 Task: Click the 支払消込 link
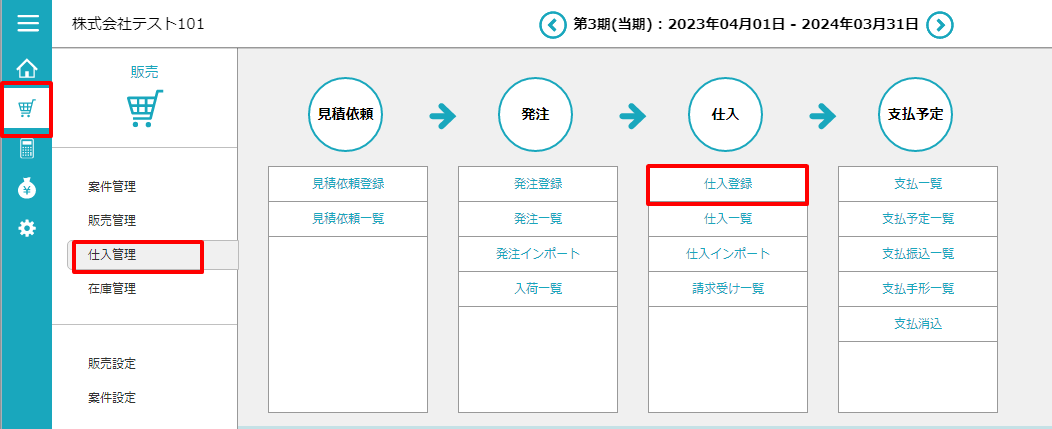tap(918, 324)
